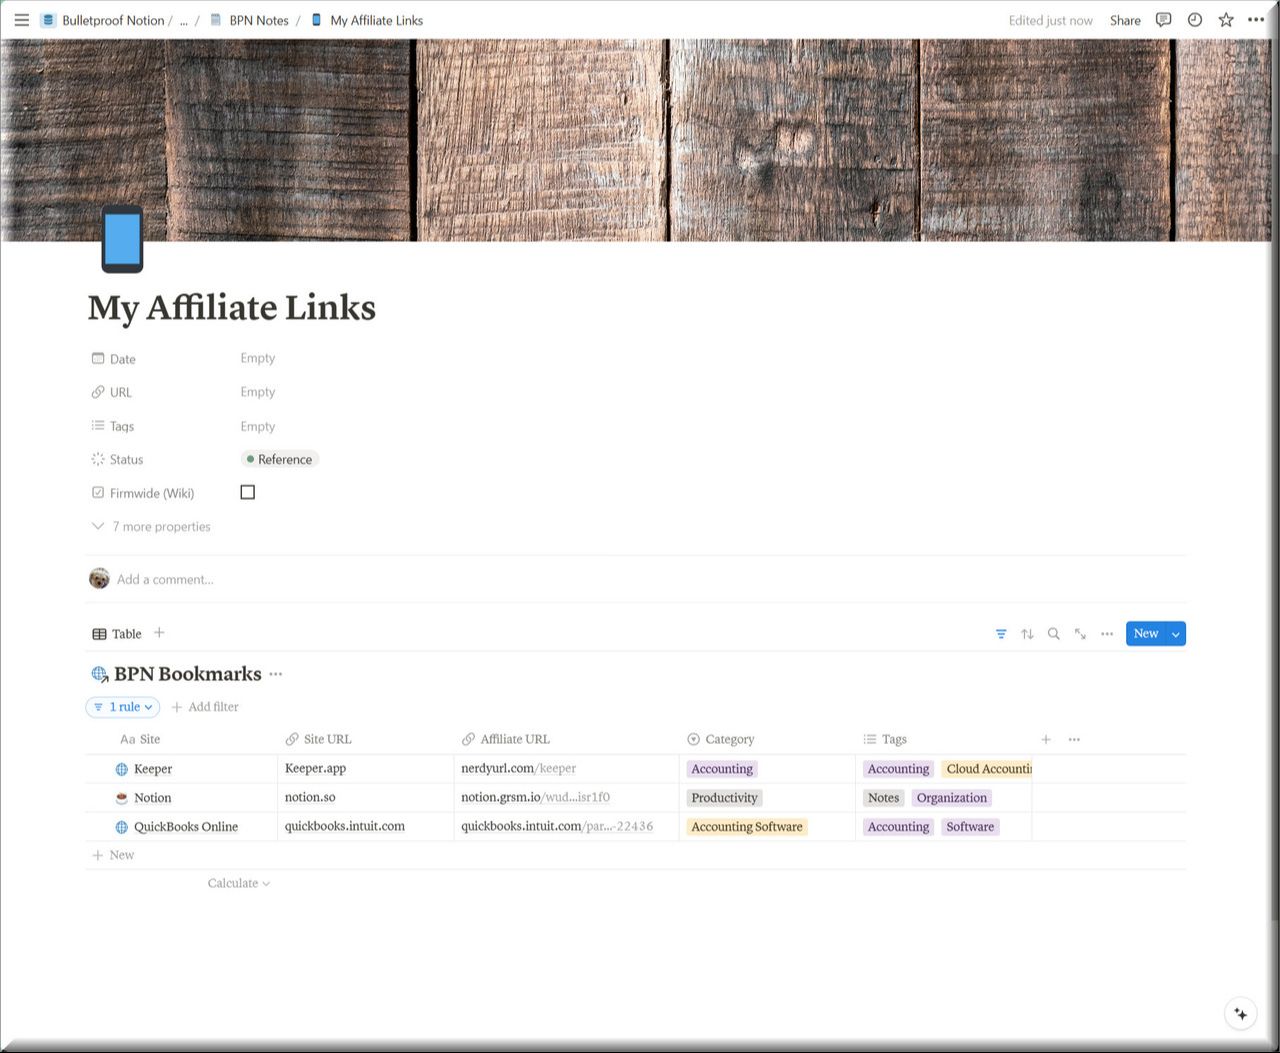Image resolution: width=1280 pixels, height=1053 pixels.
Task: Click the My Affiliate Links page title
Action: (232, 308)
